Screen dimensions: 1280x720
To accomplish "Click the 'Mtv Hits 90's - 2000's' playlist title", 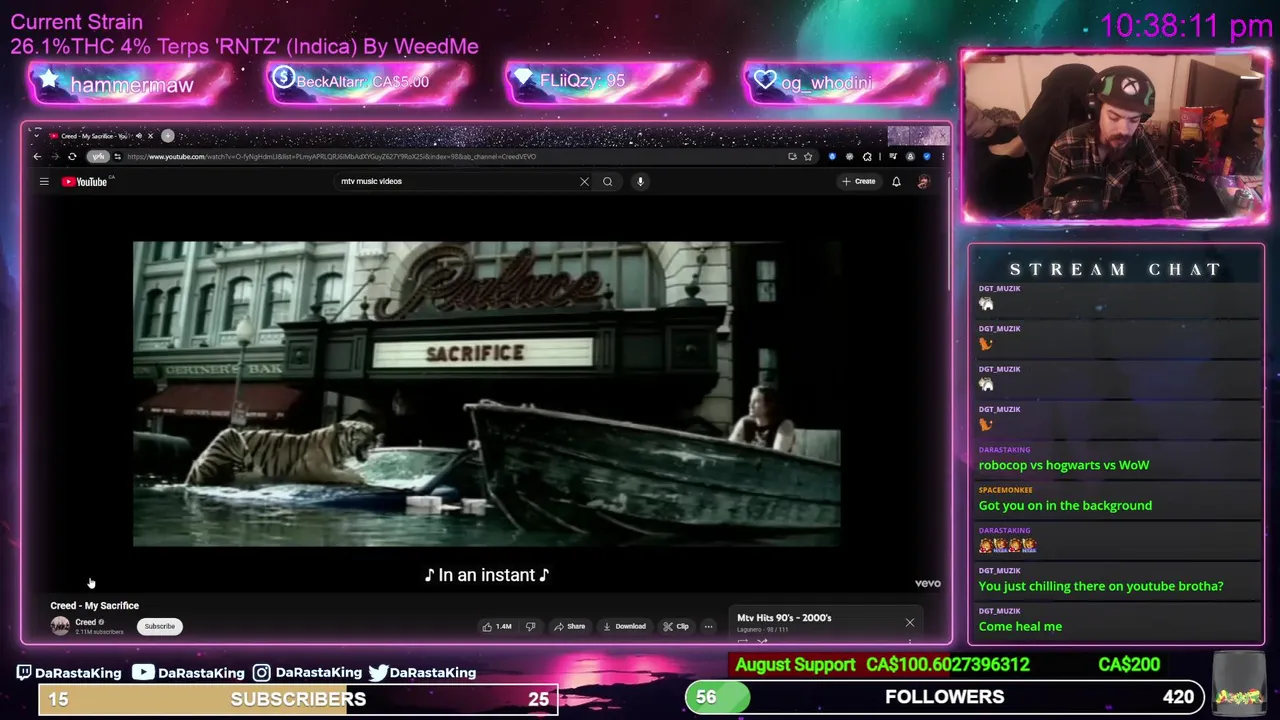I will [x=784, y=618].
